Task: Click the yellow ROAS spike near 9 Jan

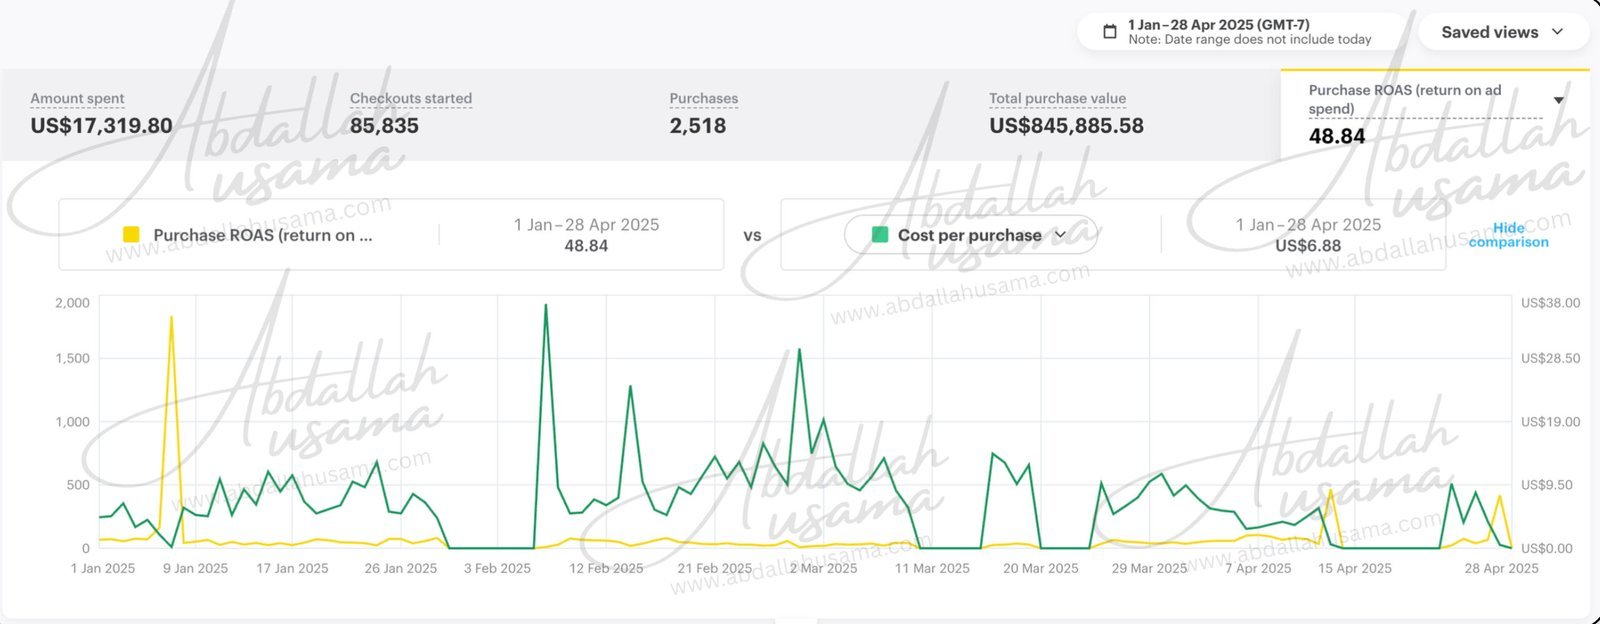Action: [x=171, y=318]
